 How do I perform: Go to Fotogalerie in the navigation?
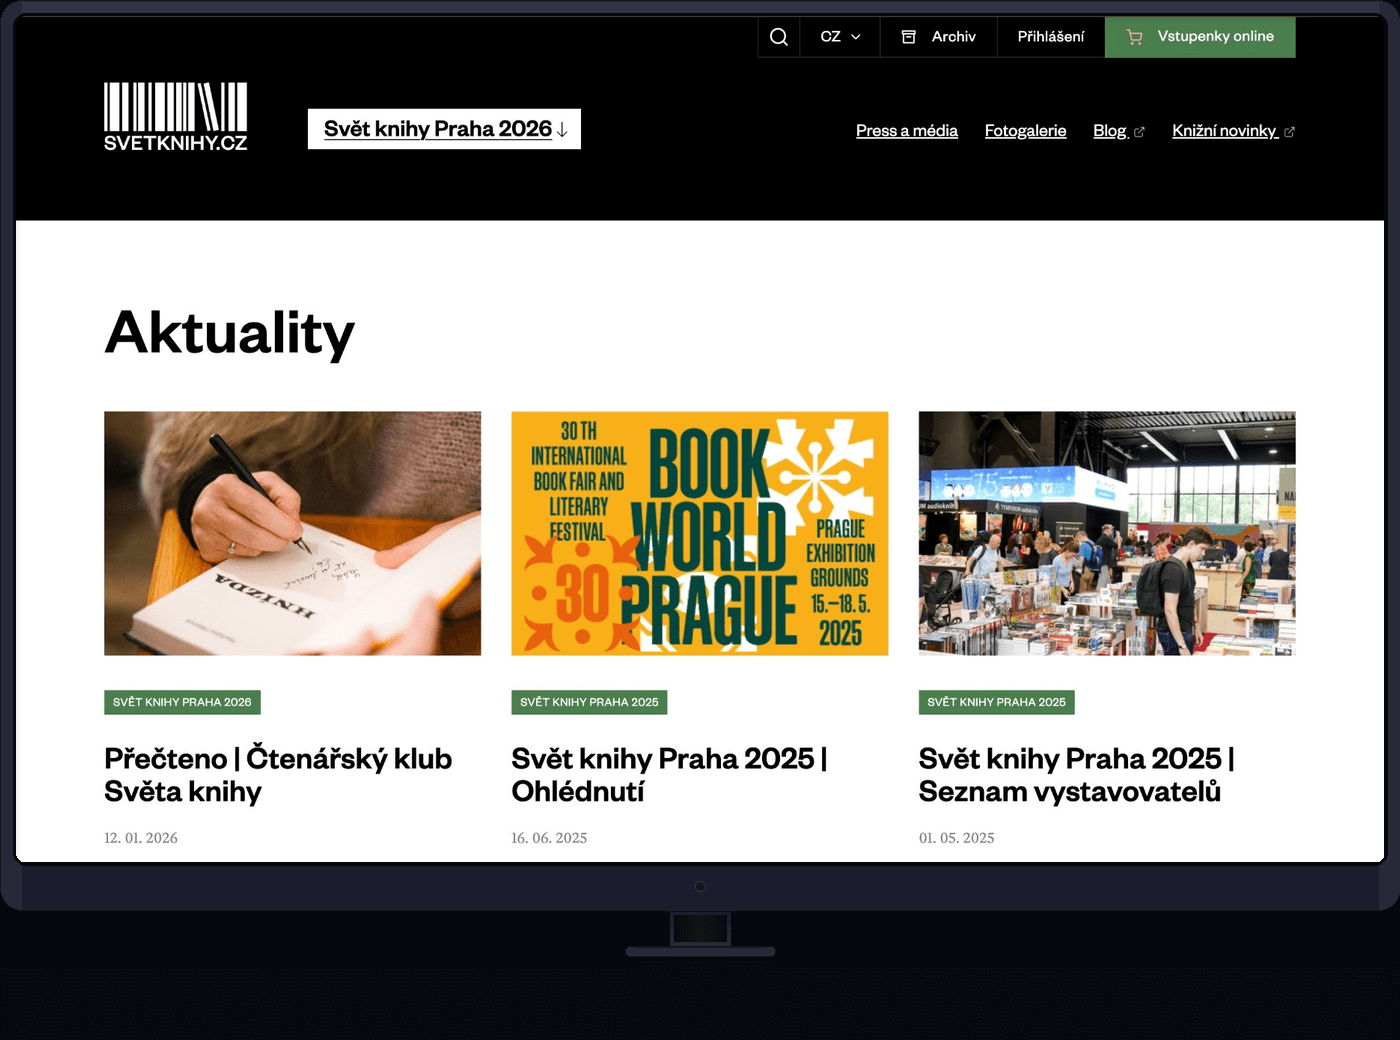tap(1025, 131)
